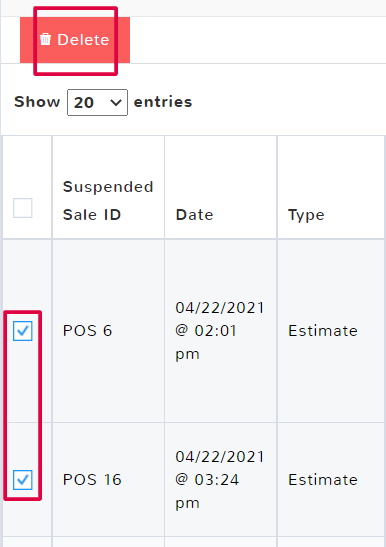Image resolution: width=386 pixels, height=547 pixels.
Task: Click the "entries" label after the selector
Action: [x=163, y=102]
